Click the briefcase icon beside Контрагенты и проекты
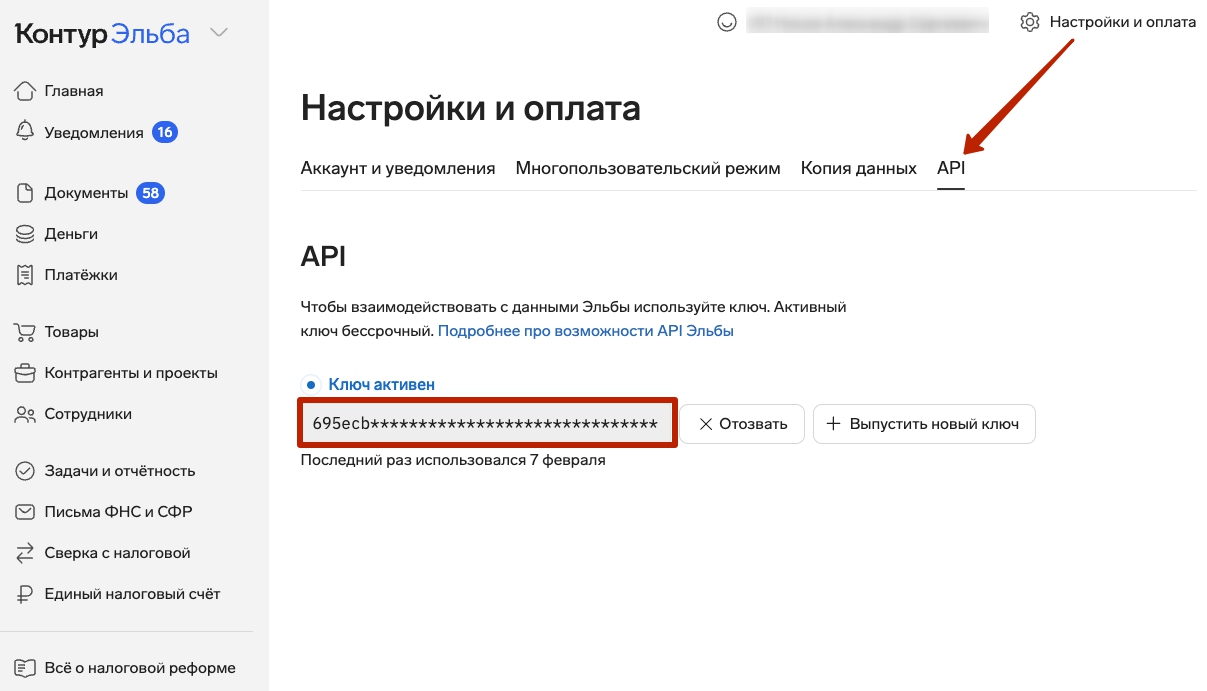The image size is (1207, 691). pyautogui.click(x=25, y=373)
